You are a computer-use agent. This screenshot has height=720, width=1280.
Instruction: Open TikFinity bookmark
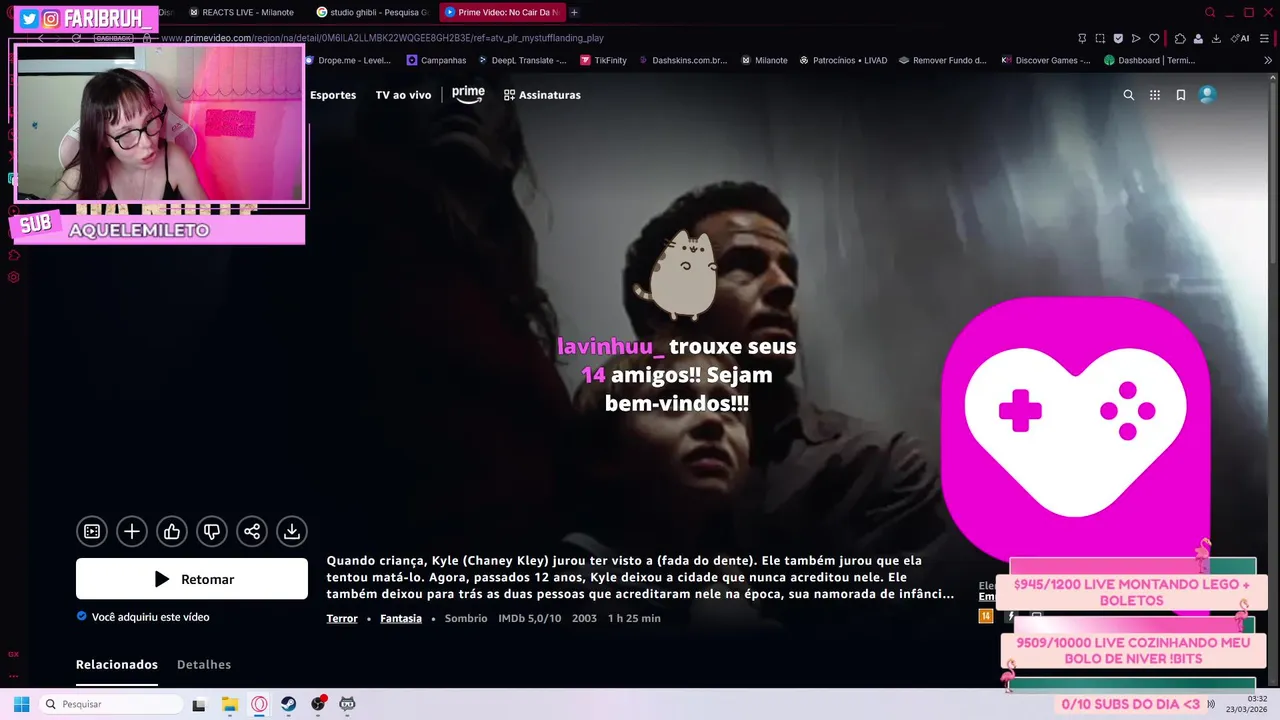pos(603,60)
